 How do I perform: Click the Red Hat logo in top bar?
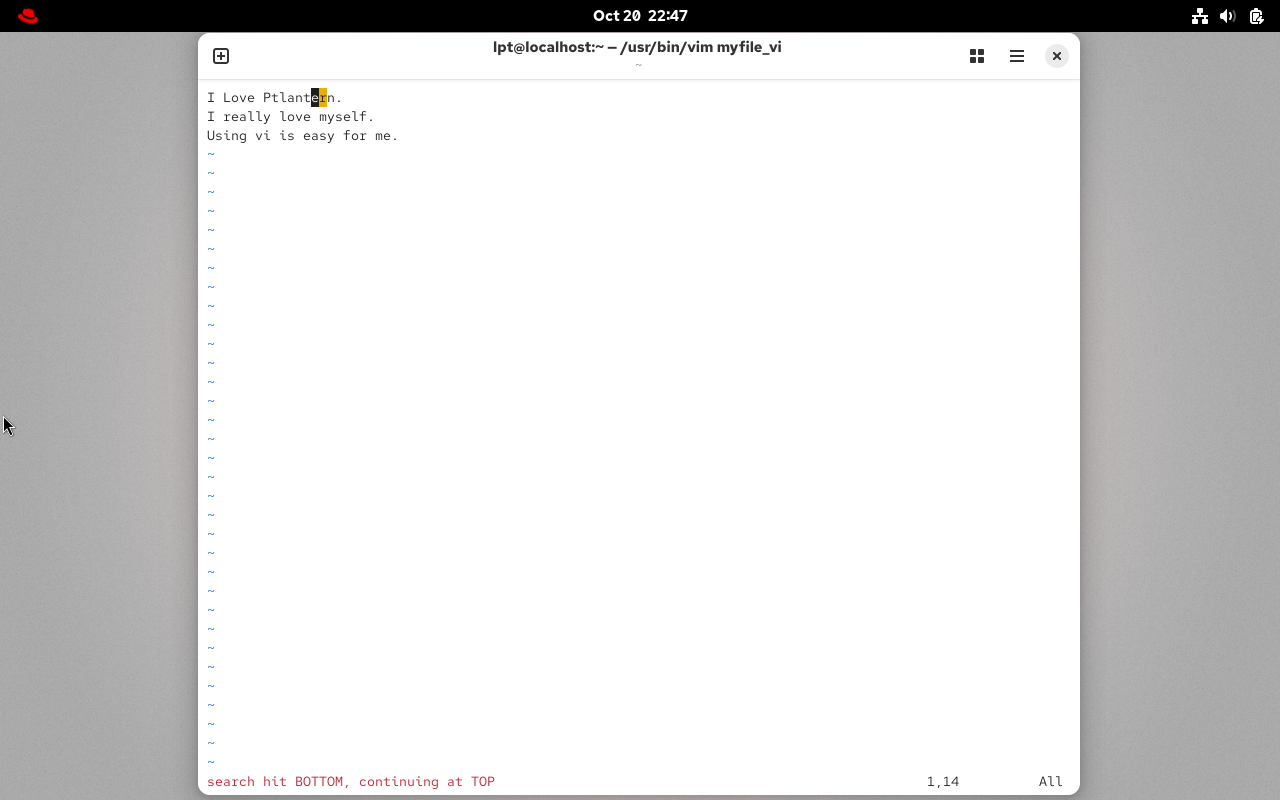pos(27,16)
